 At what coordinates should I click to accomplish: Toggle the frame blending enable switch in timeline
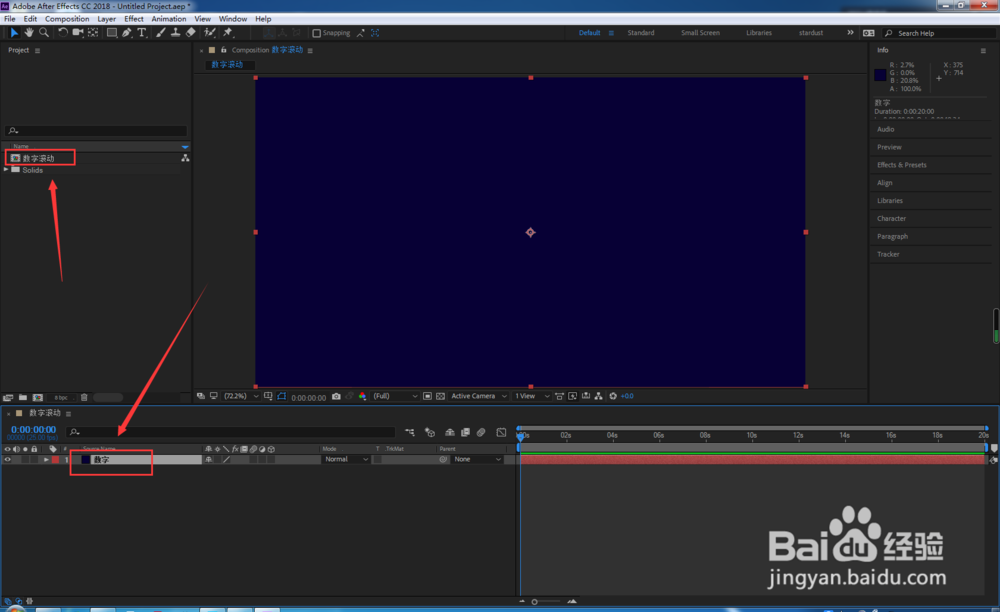466,432
